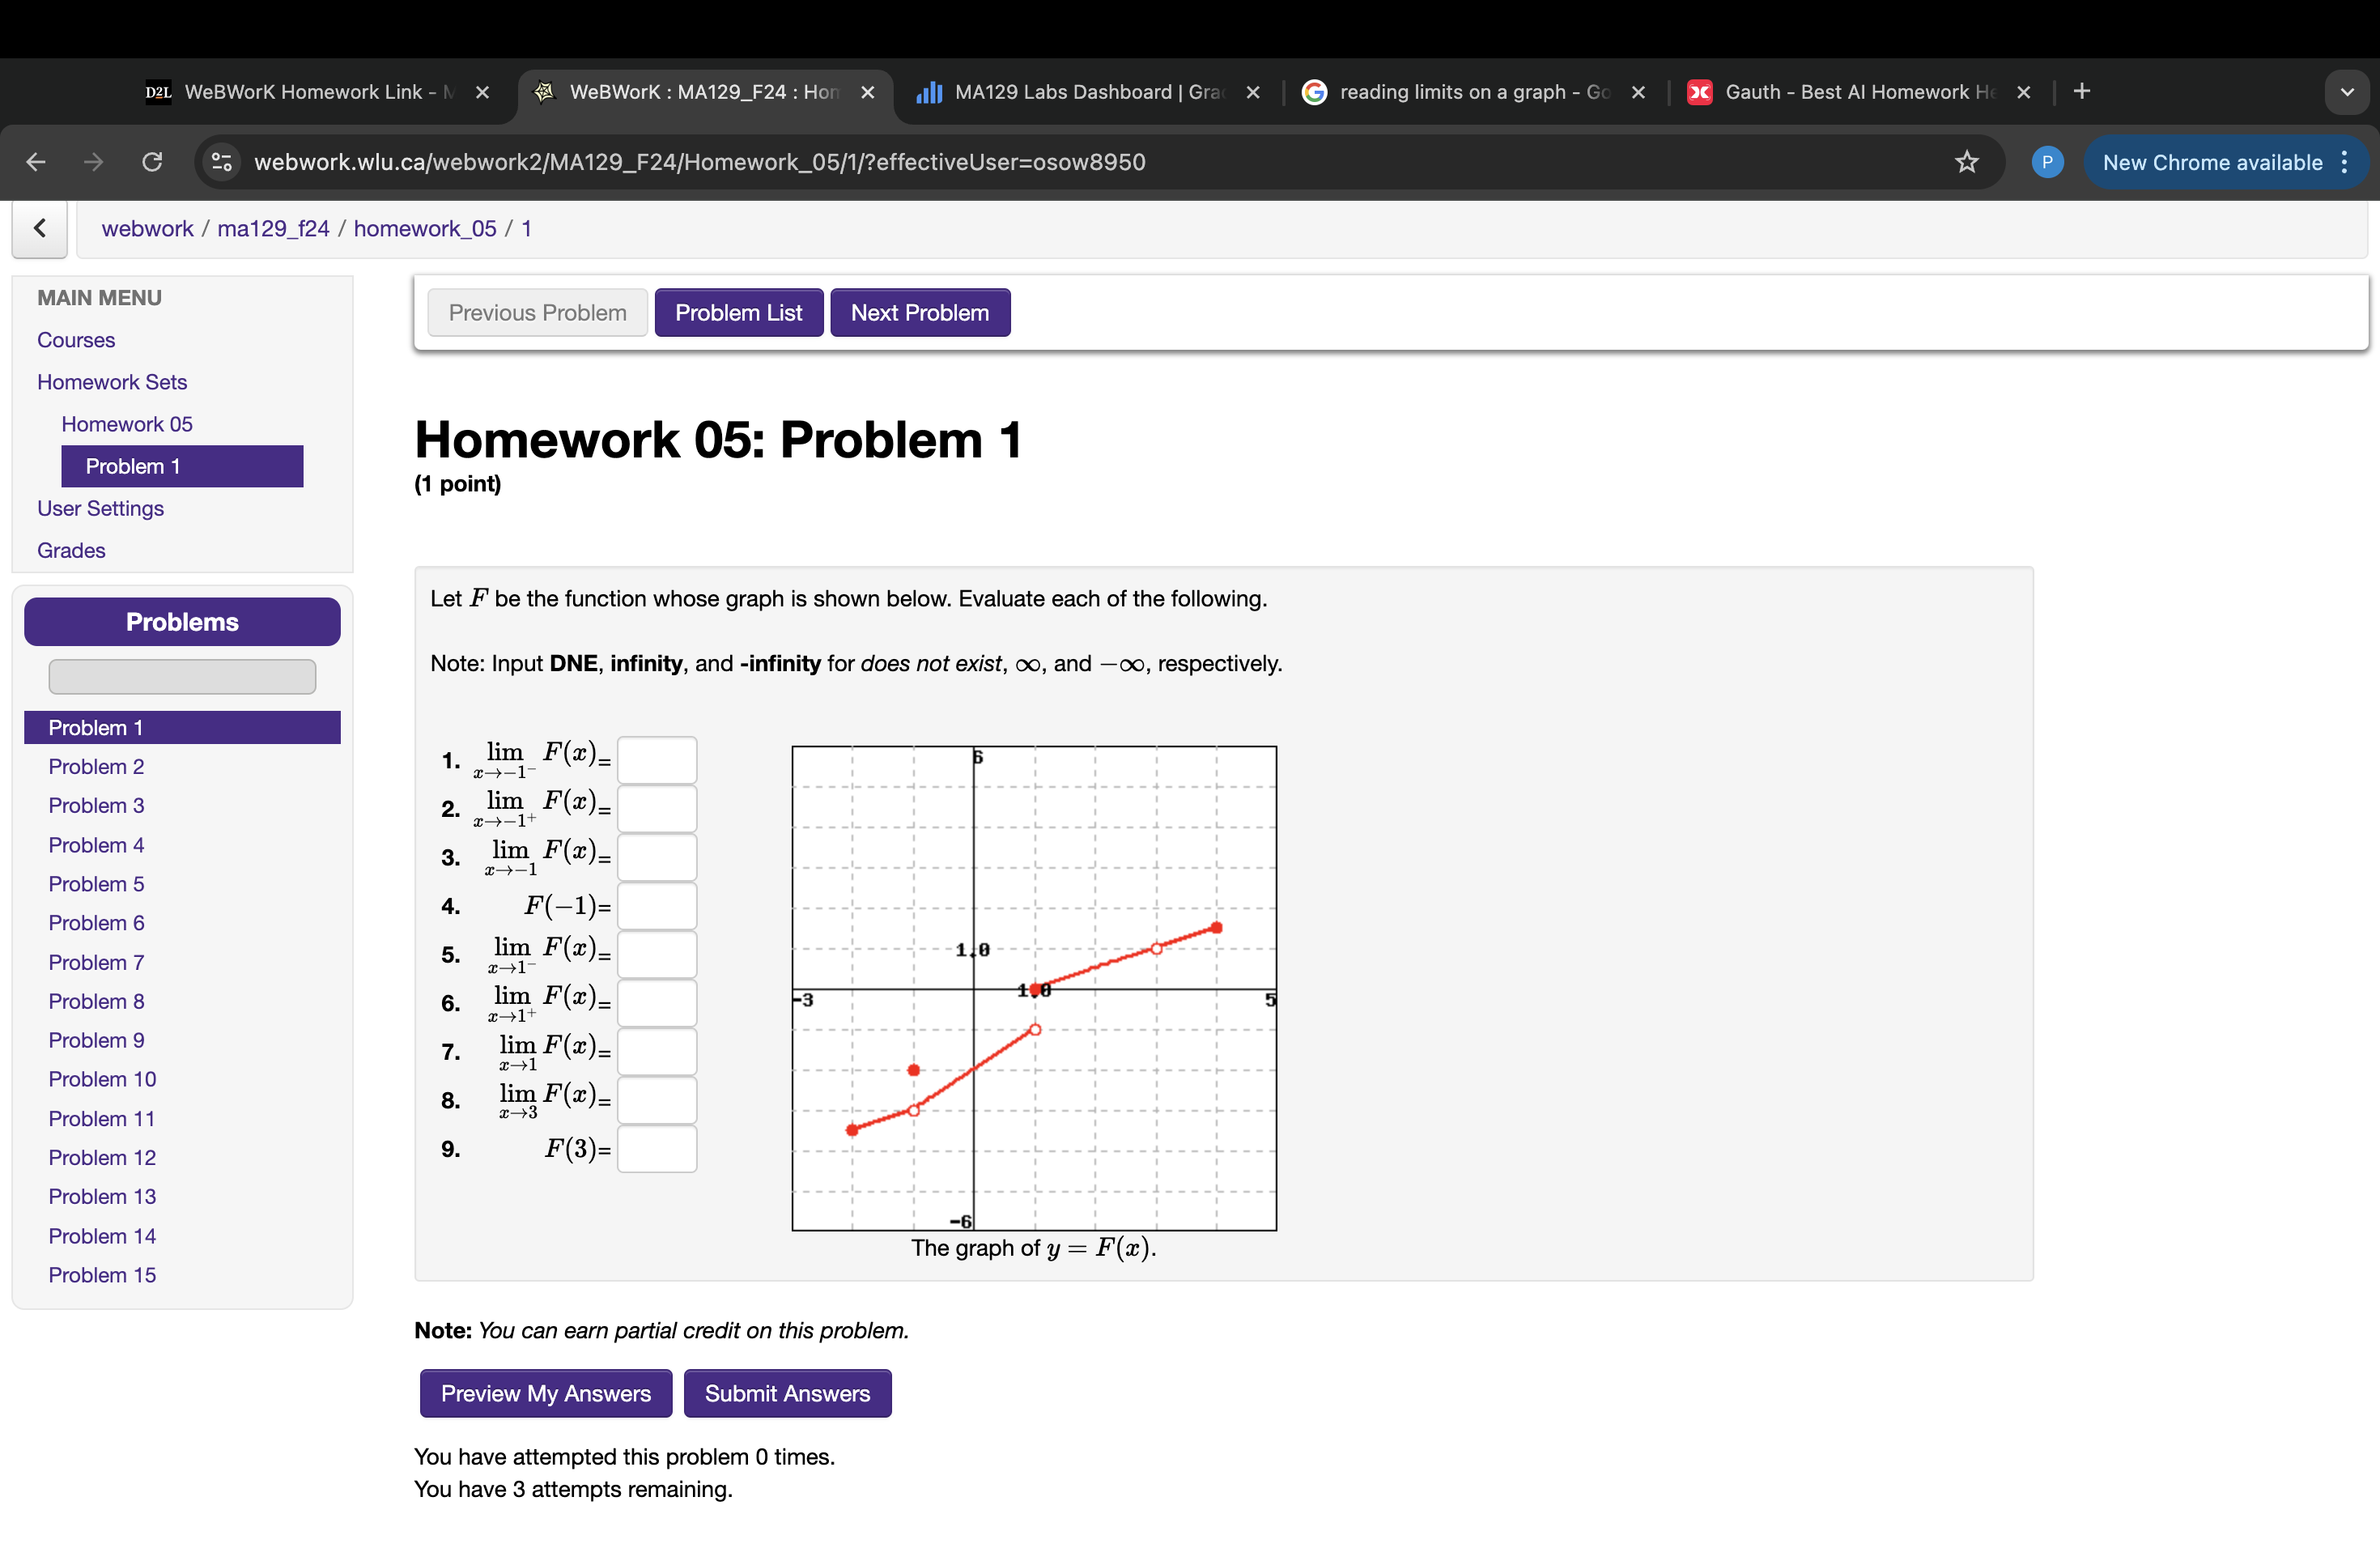Click New Chrome available button
This screenshot has height=1548, width=2380.
(2212, 162)
